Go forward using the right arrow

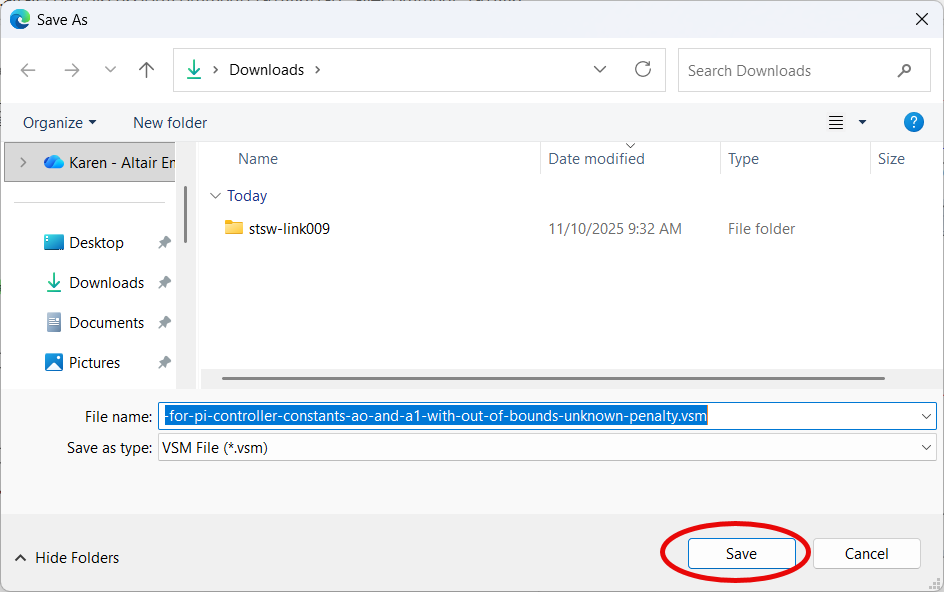coord(72,70)
